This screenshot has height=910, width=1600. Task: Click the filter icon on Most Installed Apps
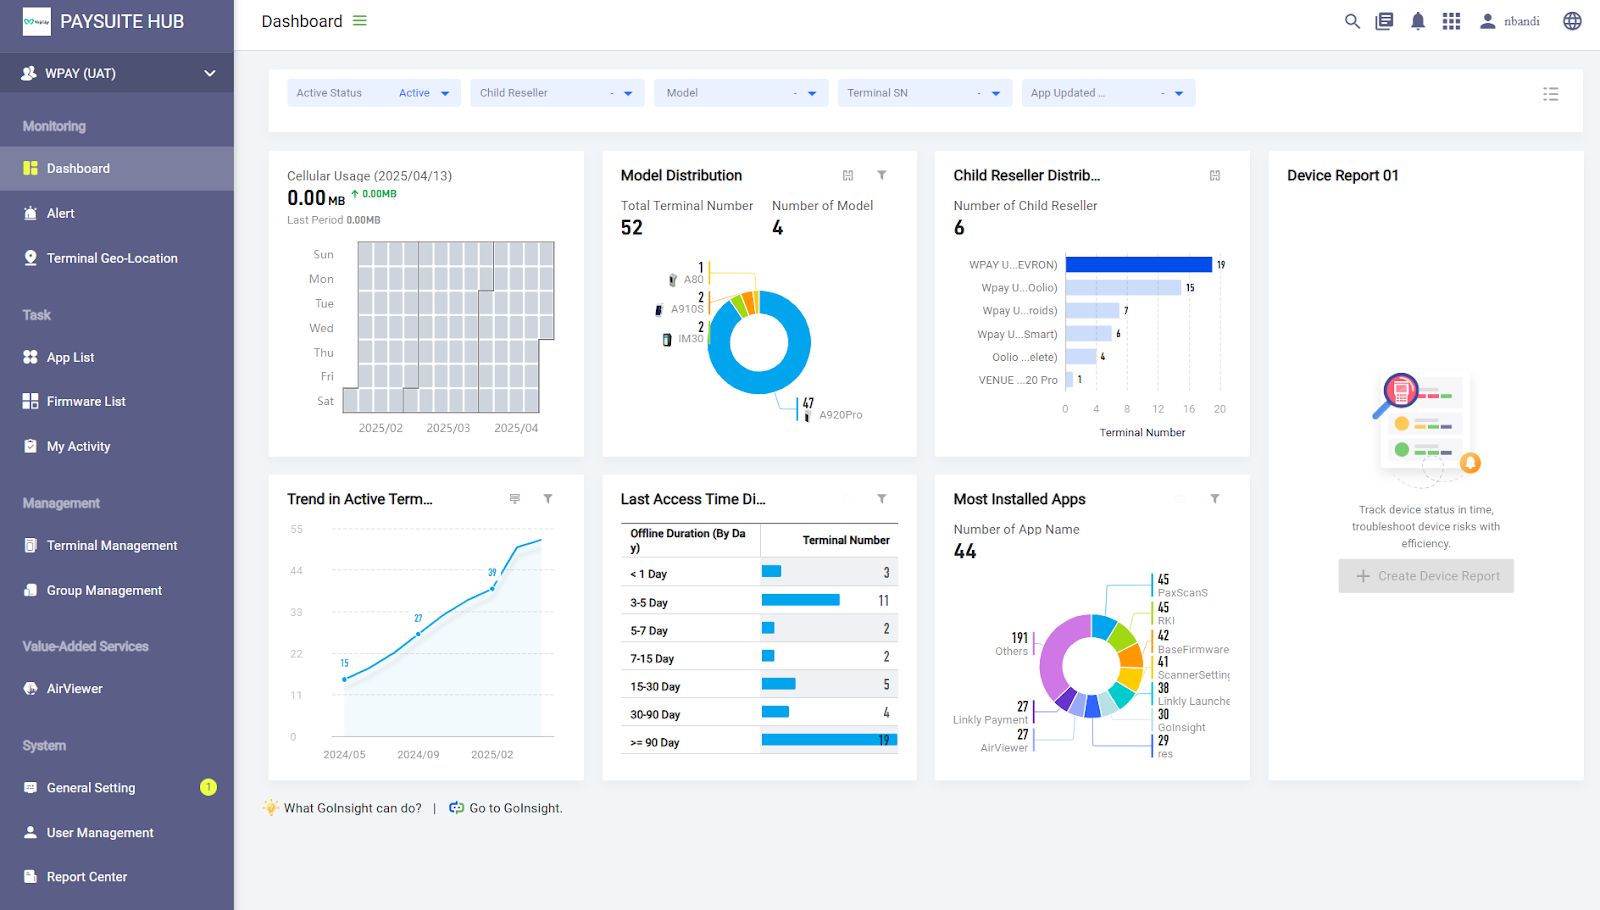click(1215, 499)
